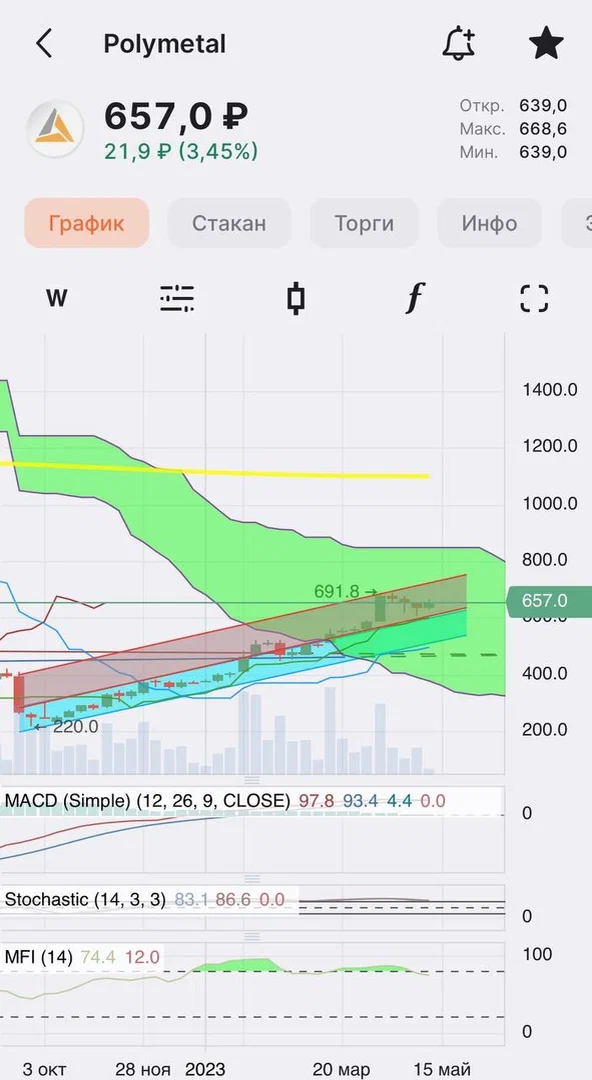Change chart type via candlestick icon
The image size is (592, 1080).
click(296, 299)
